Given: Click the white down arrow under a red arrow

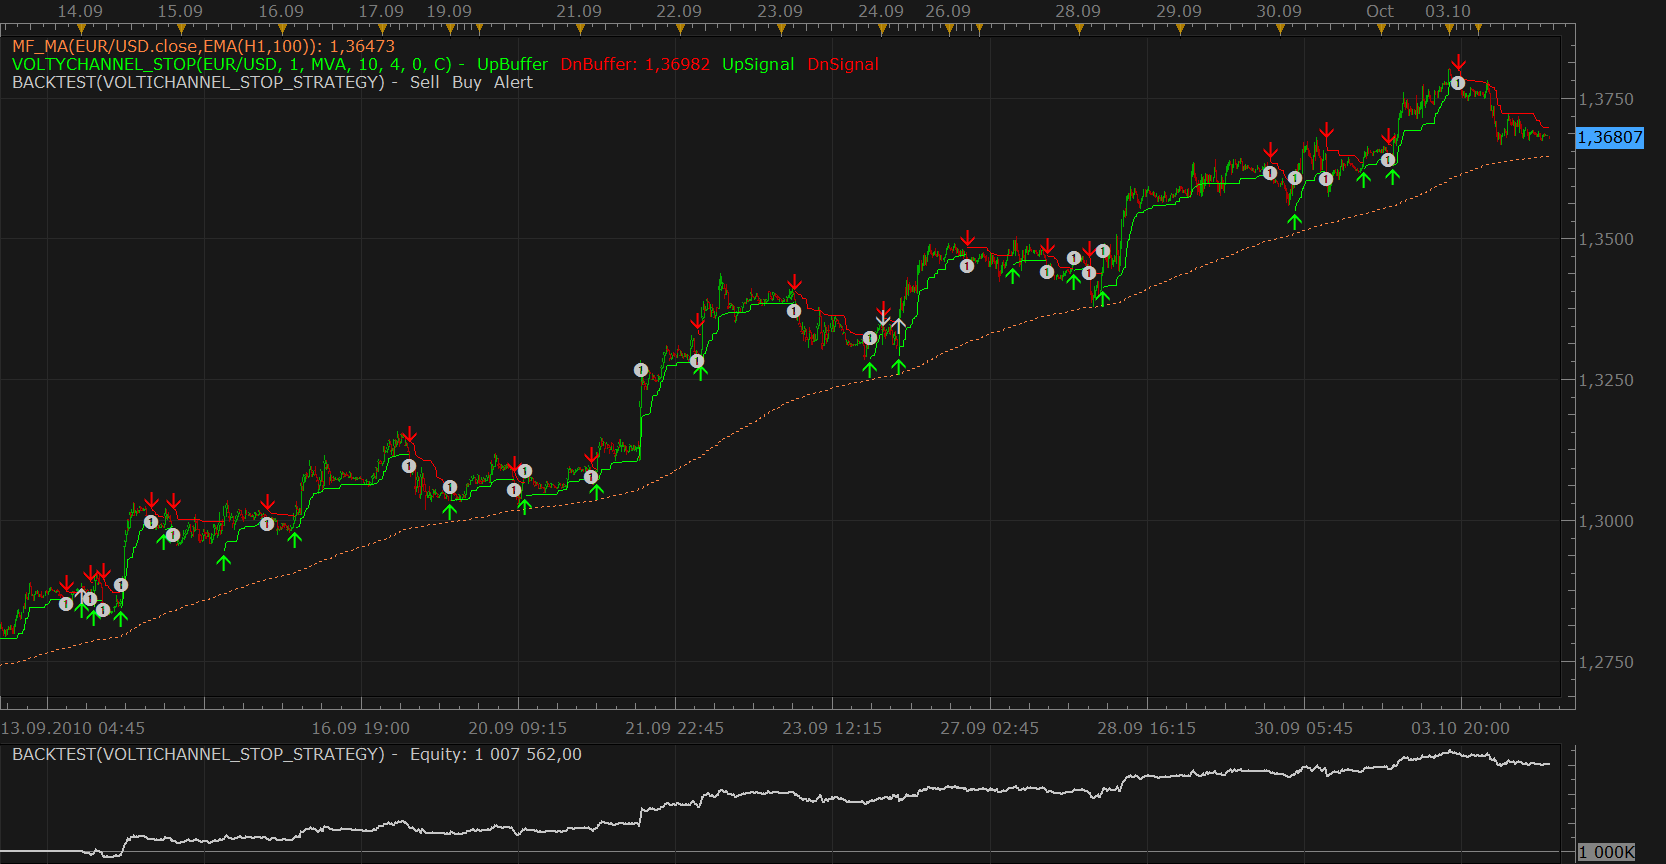Looking at the screenshot, I should click(x=883, y=319).
